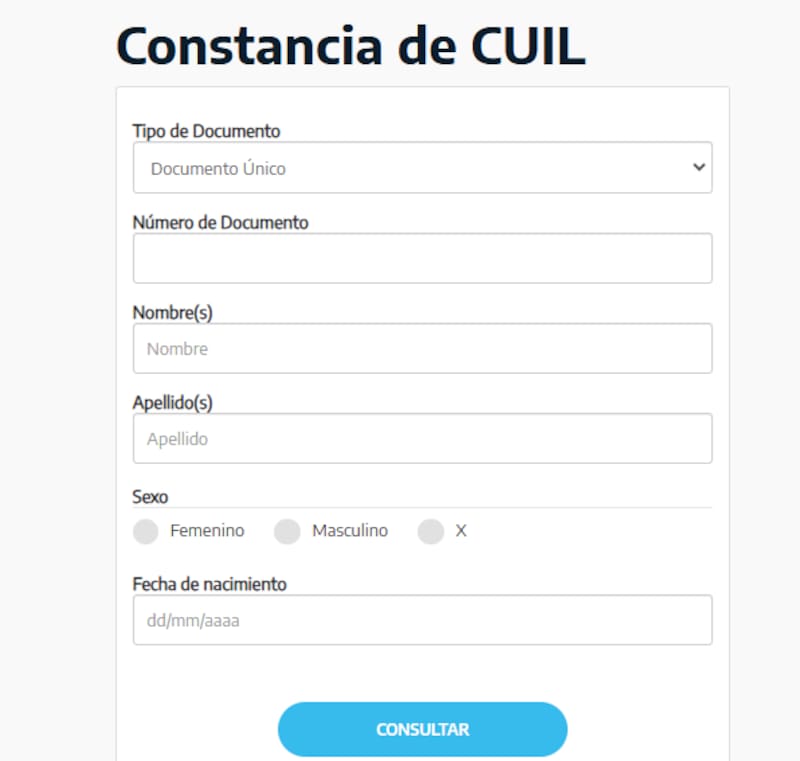Viewport: 800px width, 761px height.
Task: Click the Femenino option text label
Action: pyautogui.click(x=205, y=531)
